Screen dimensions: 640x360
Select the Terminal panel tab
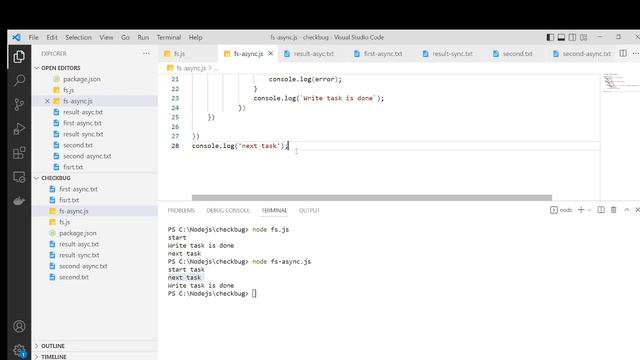coord(274,210)
